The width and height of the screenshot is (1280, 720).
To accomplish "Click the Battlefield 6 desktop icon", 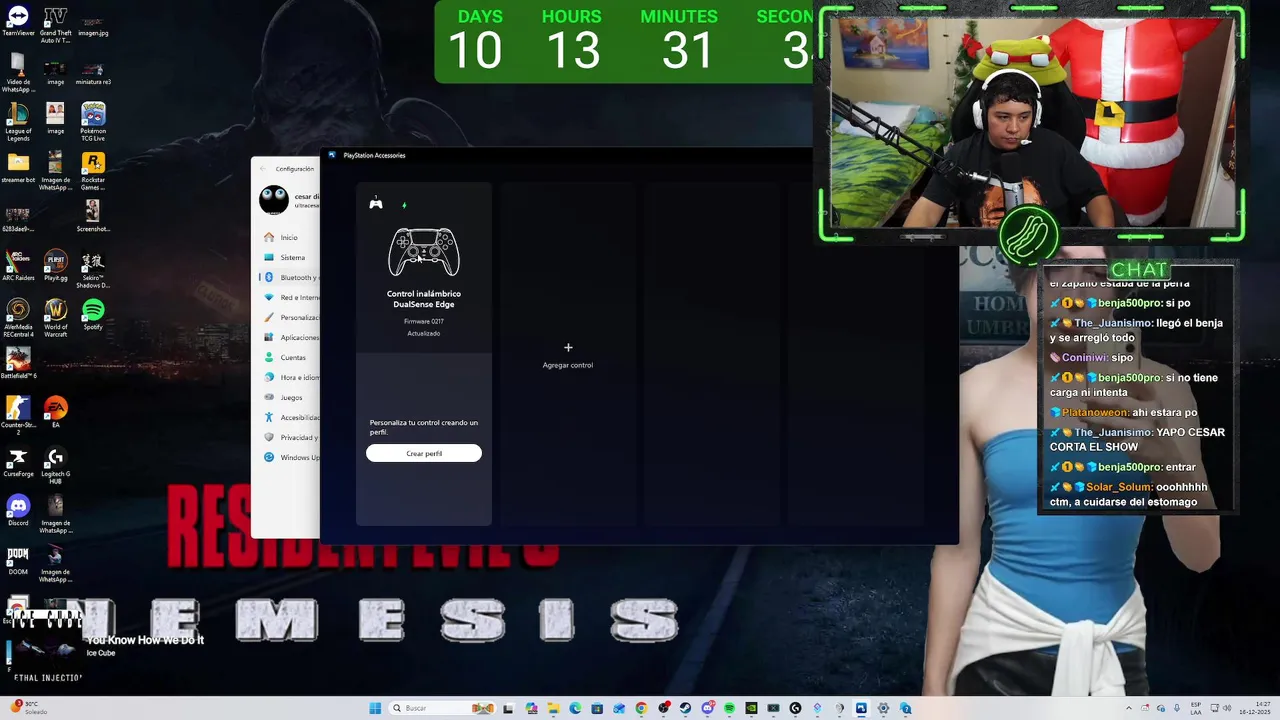I will 18,362.
